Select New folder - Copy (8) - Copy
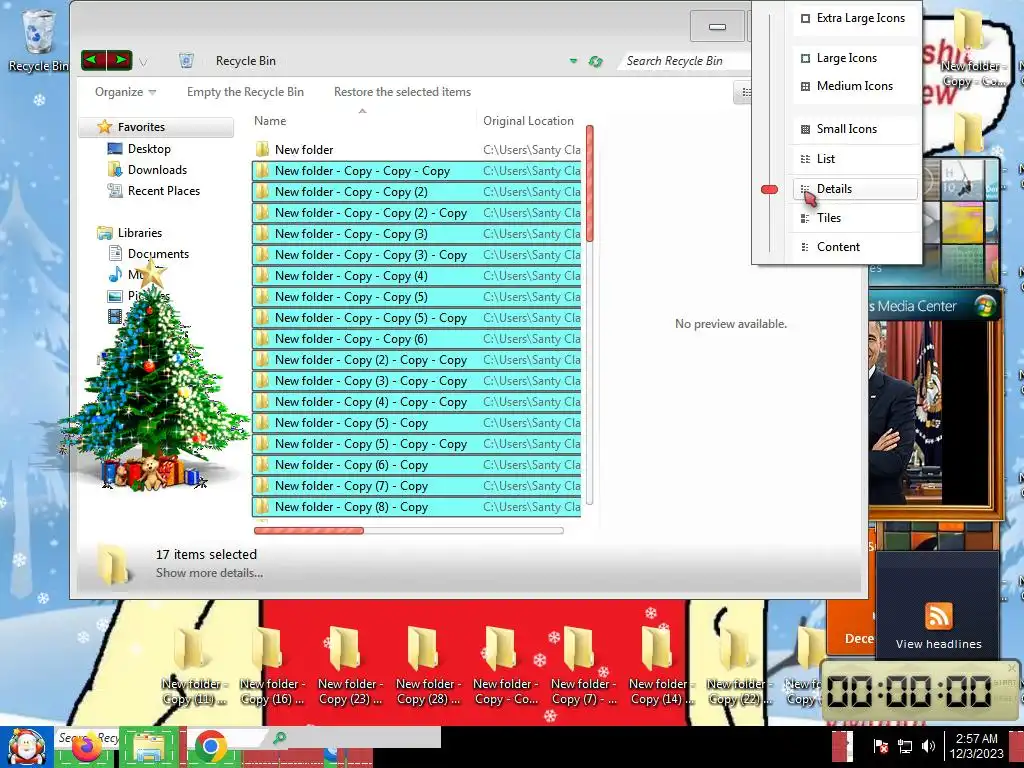Image resolution: width=1024 pixels, height=768 pixels. 416,507
